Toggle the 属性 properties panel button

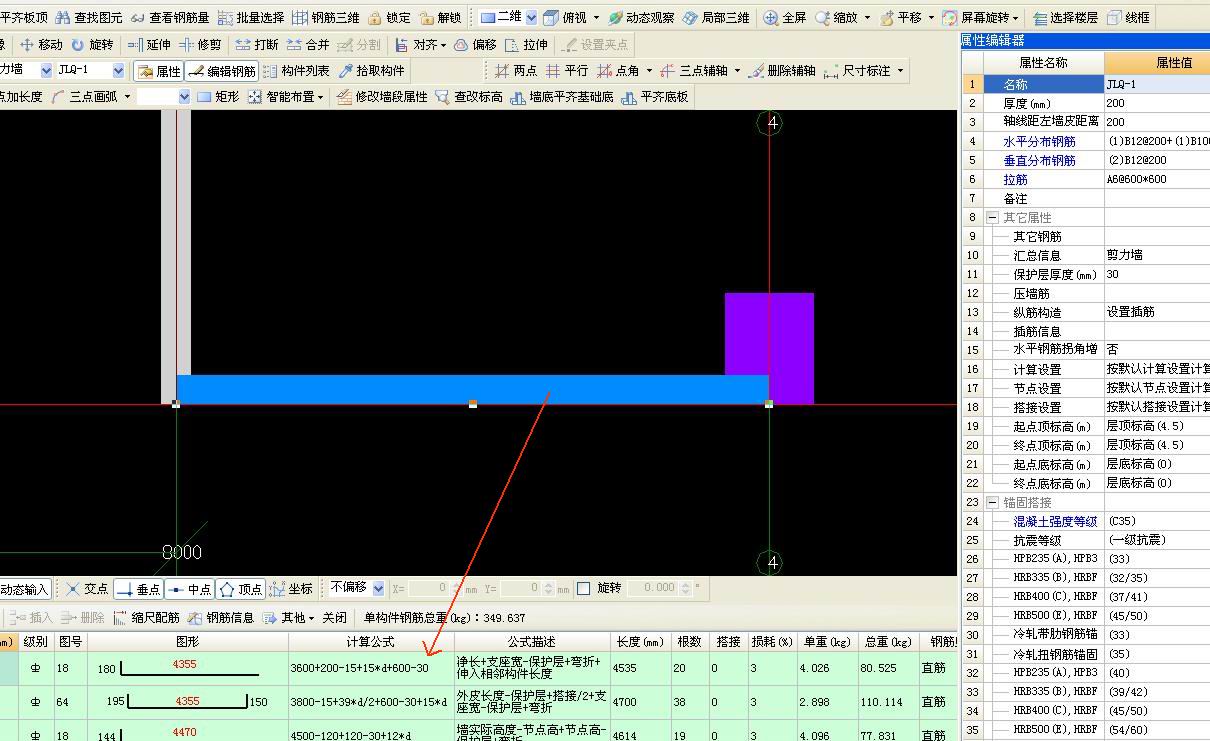[x=159, y=71]
